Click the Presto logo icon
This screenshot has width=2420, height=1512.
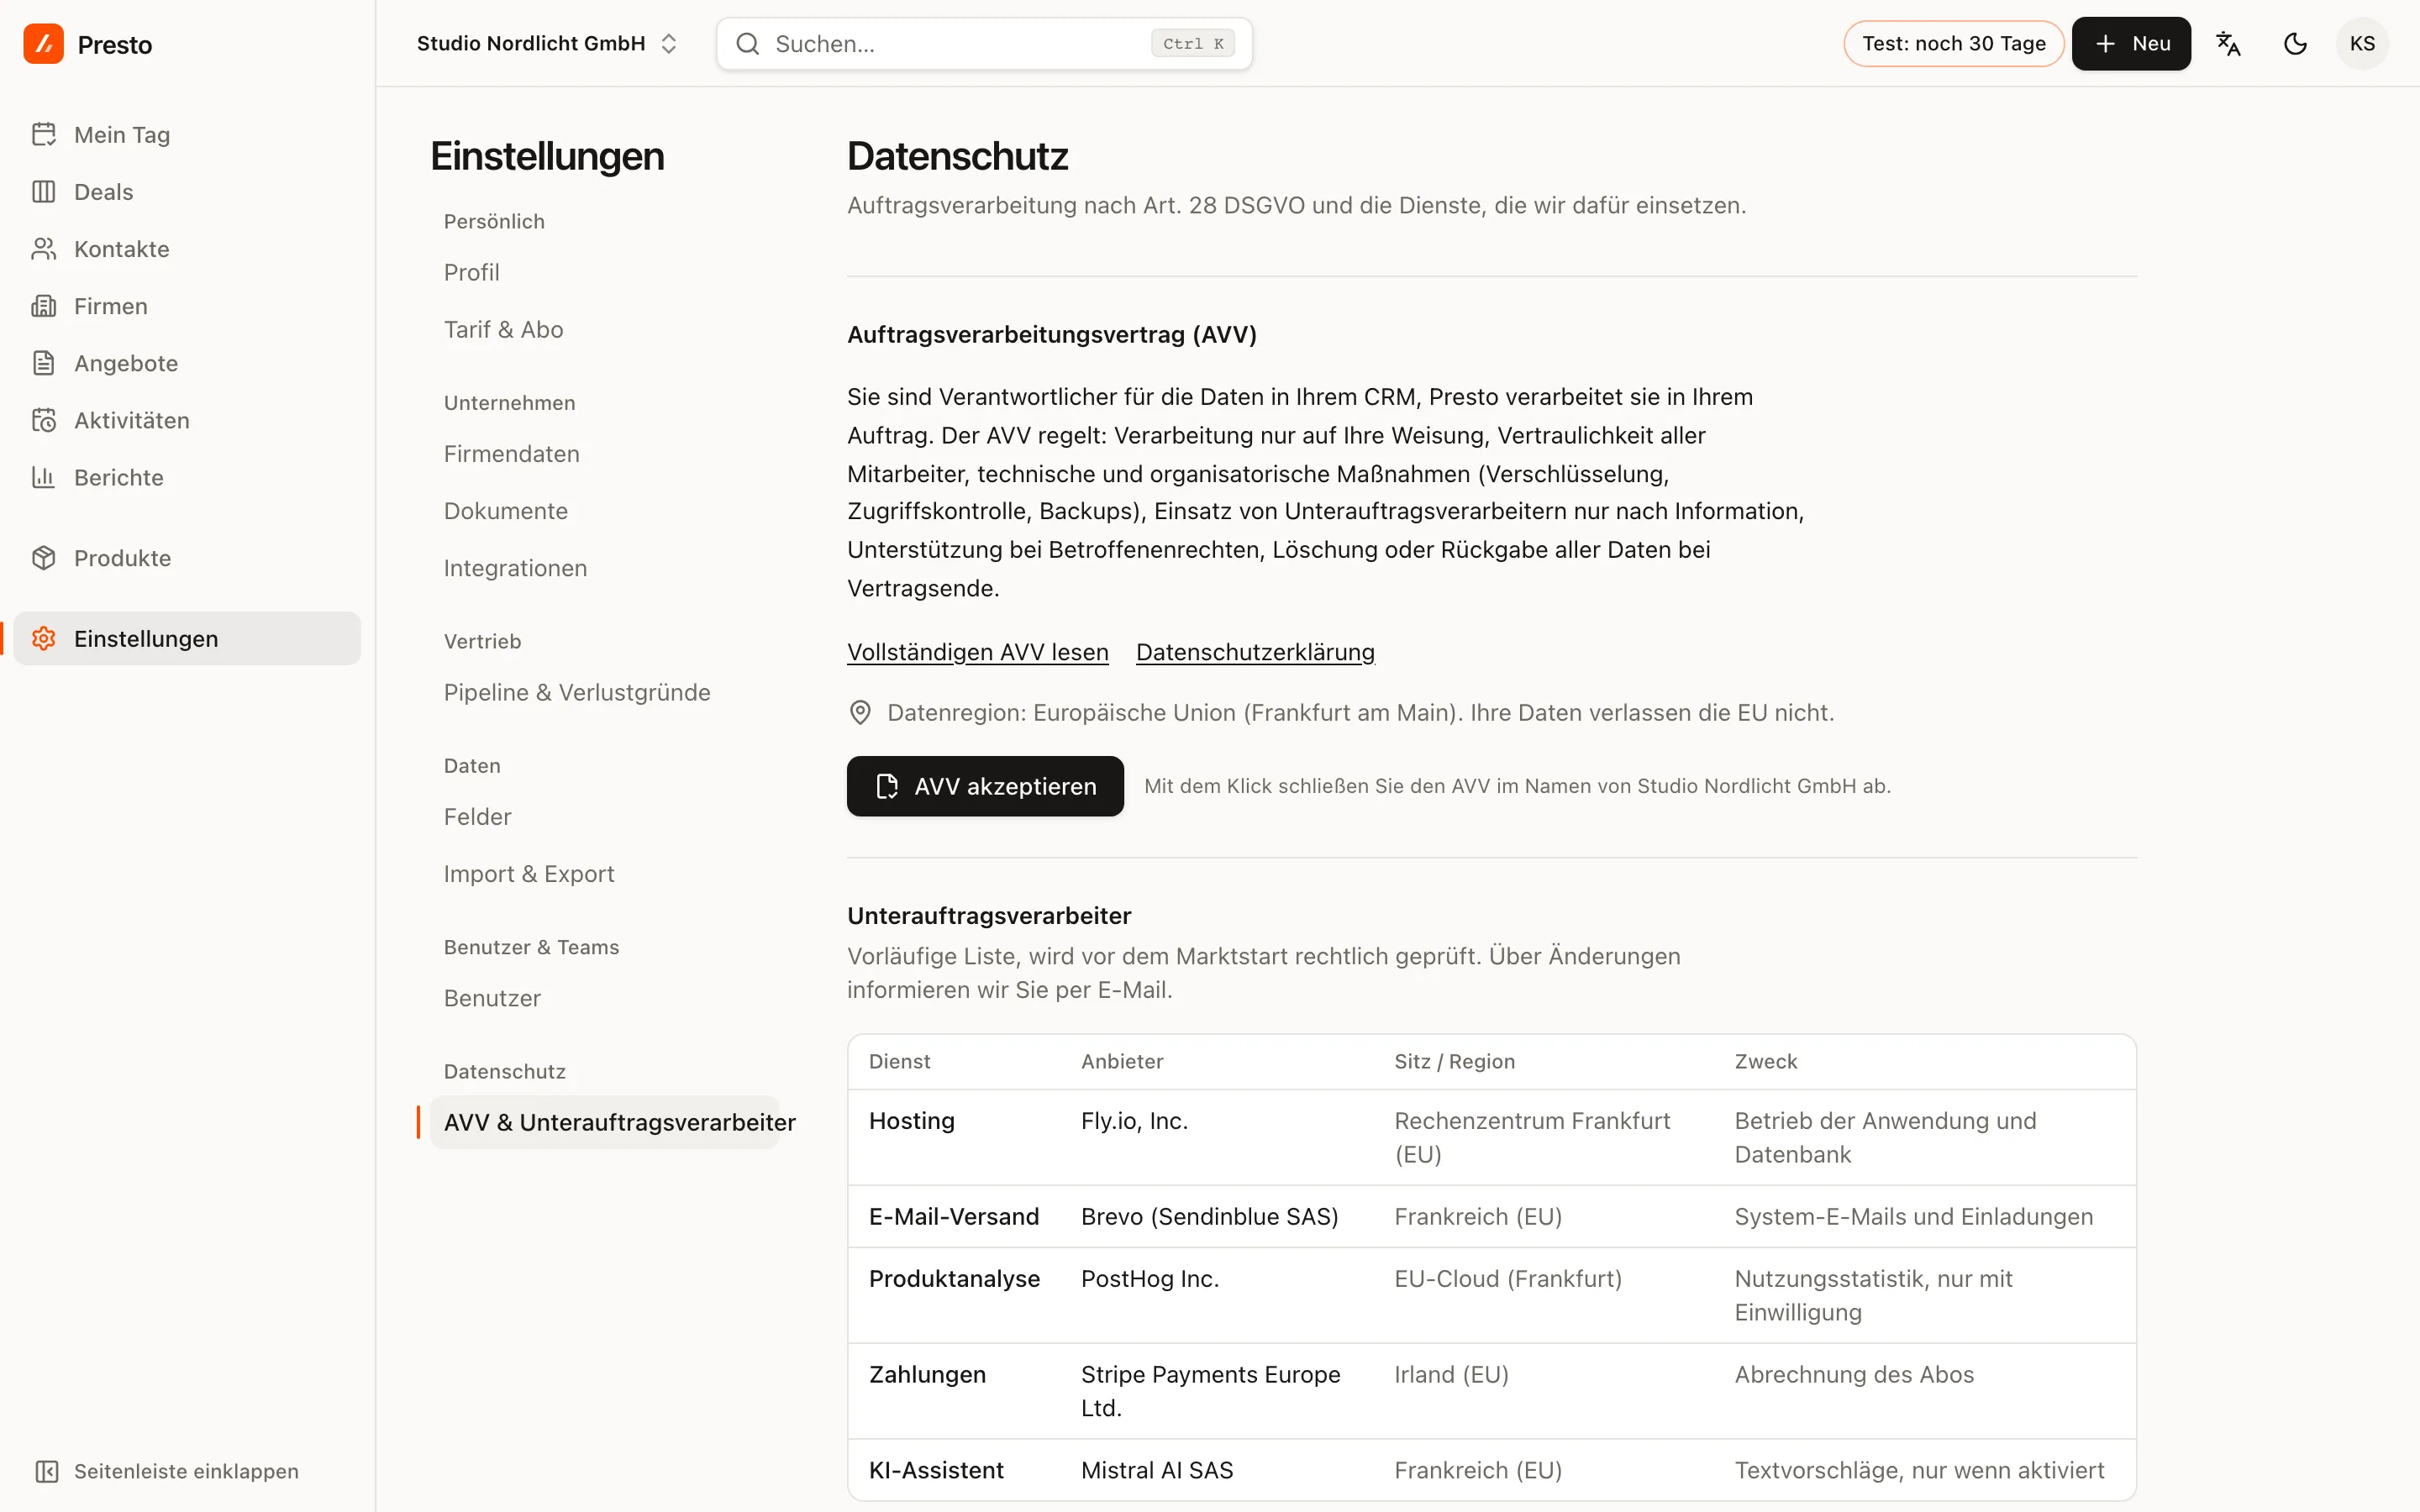43,44
